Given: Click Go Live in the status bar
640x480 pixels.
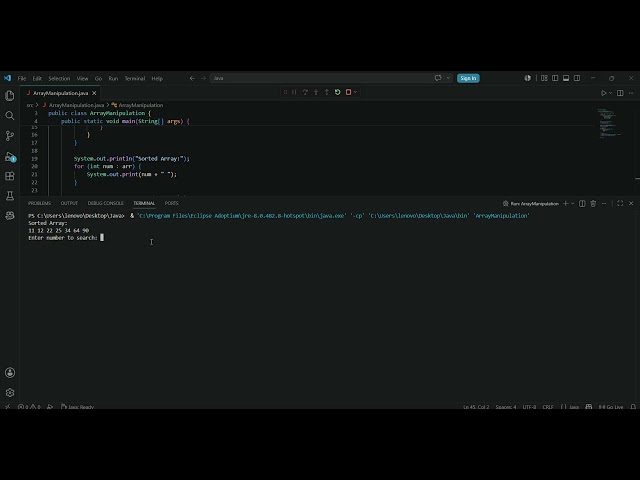Looking at the screenshot, I should click(611, 407).
